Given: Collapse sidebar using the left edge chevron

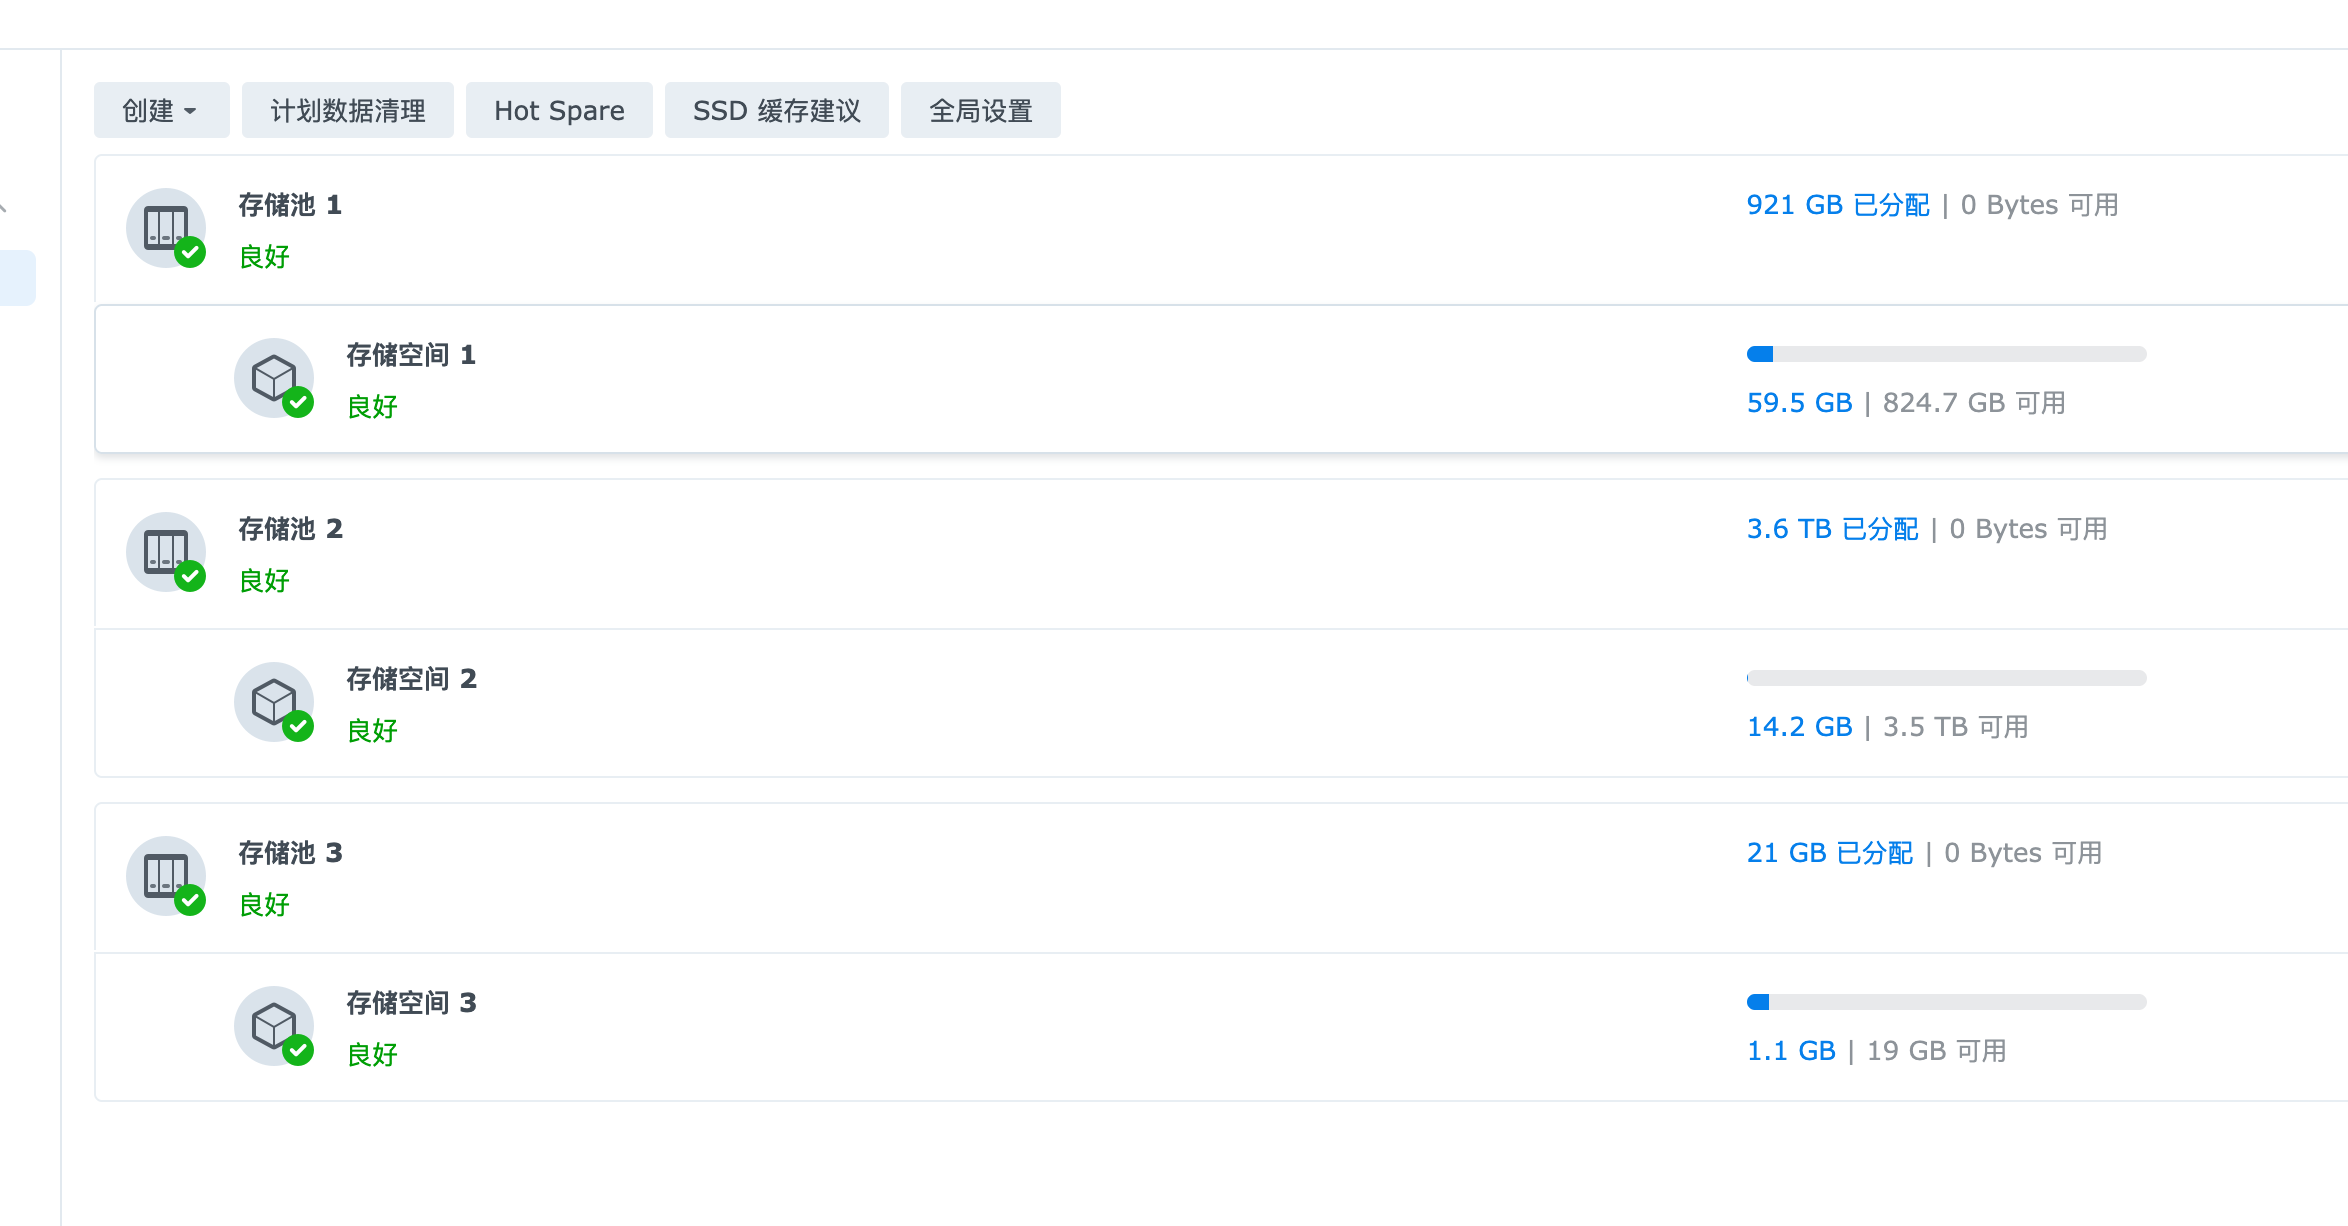Looking at the screenshot, I should 4,208.
